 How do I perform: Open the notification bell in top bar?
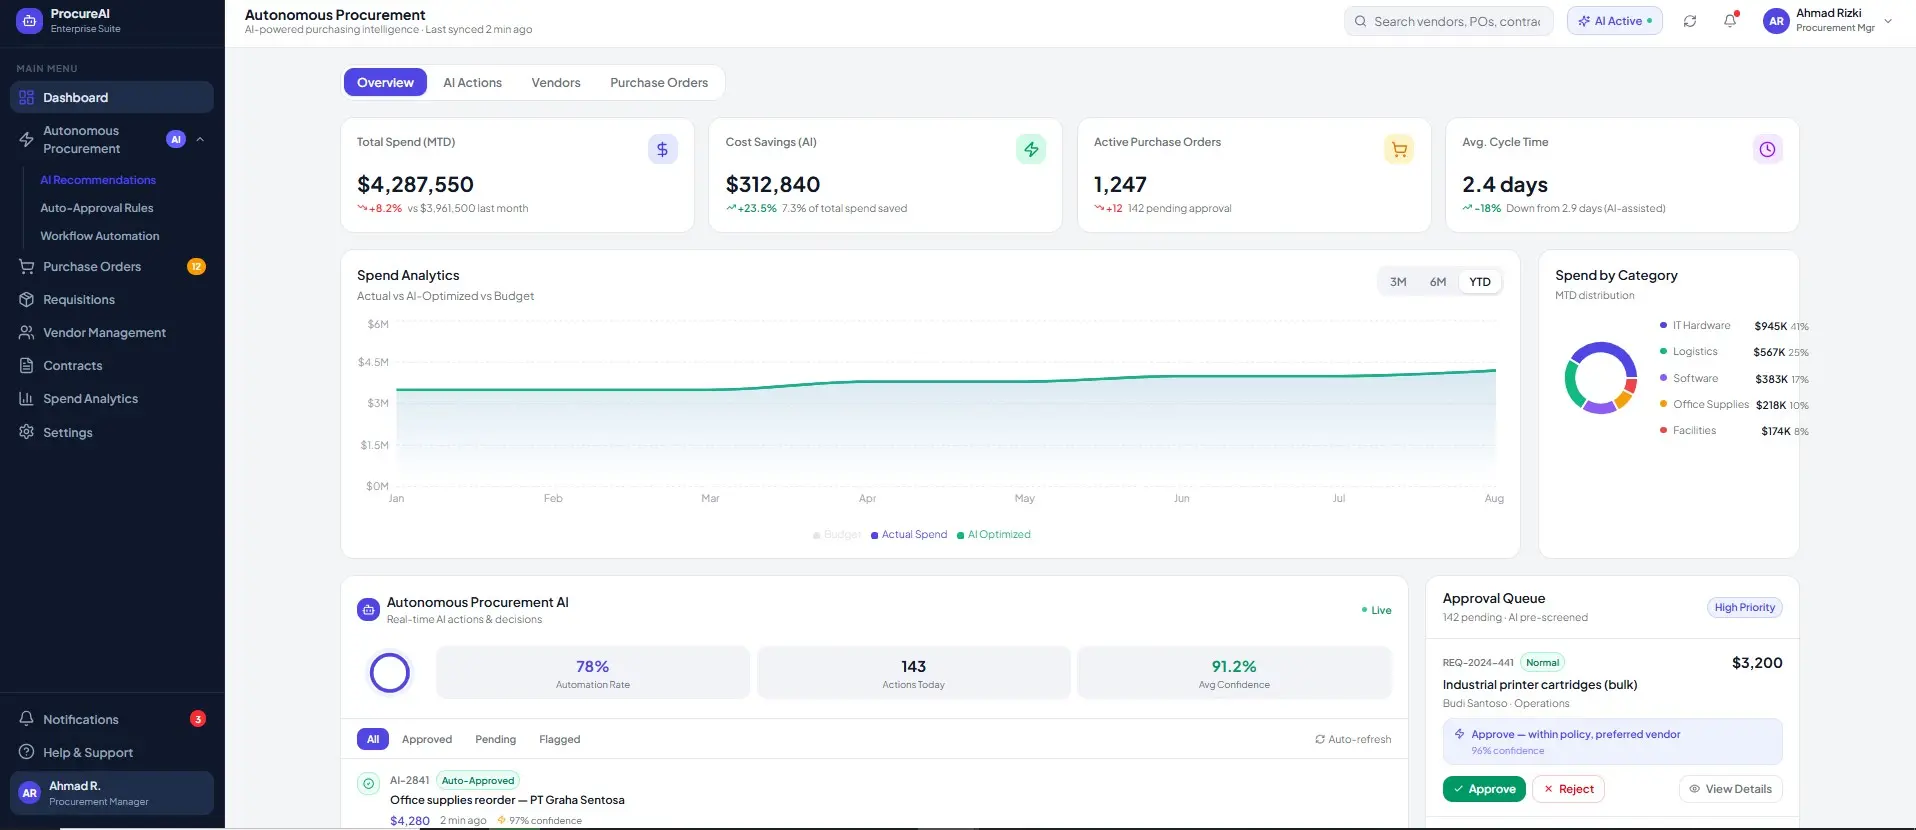click(1730, 21)
